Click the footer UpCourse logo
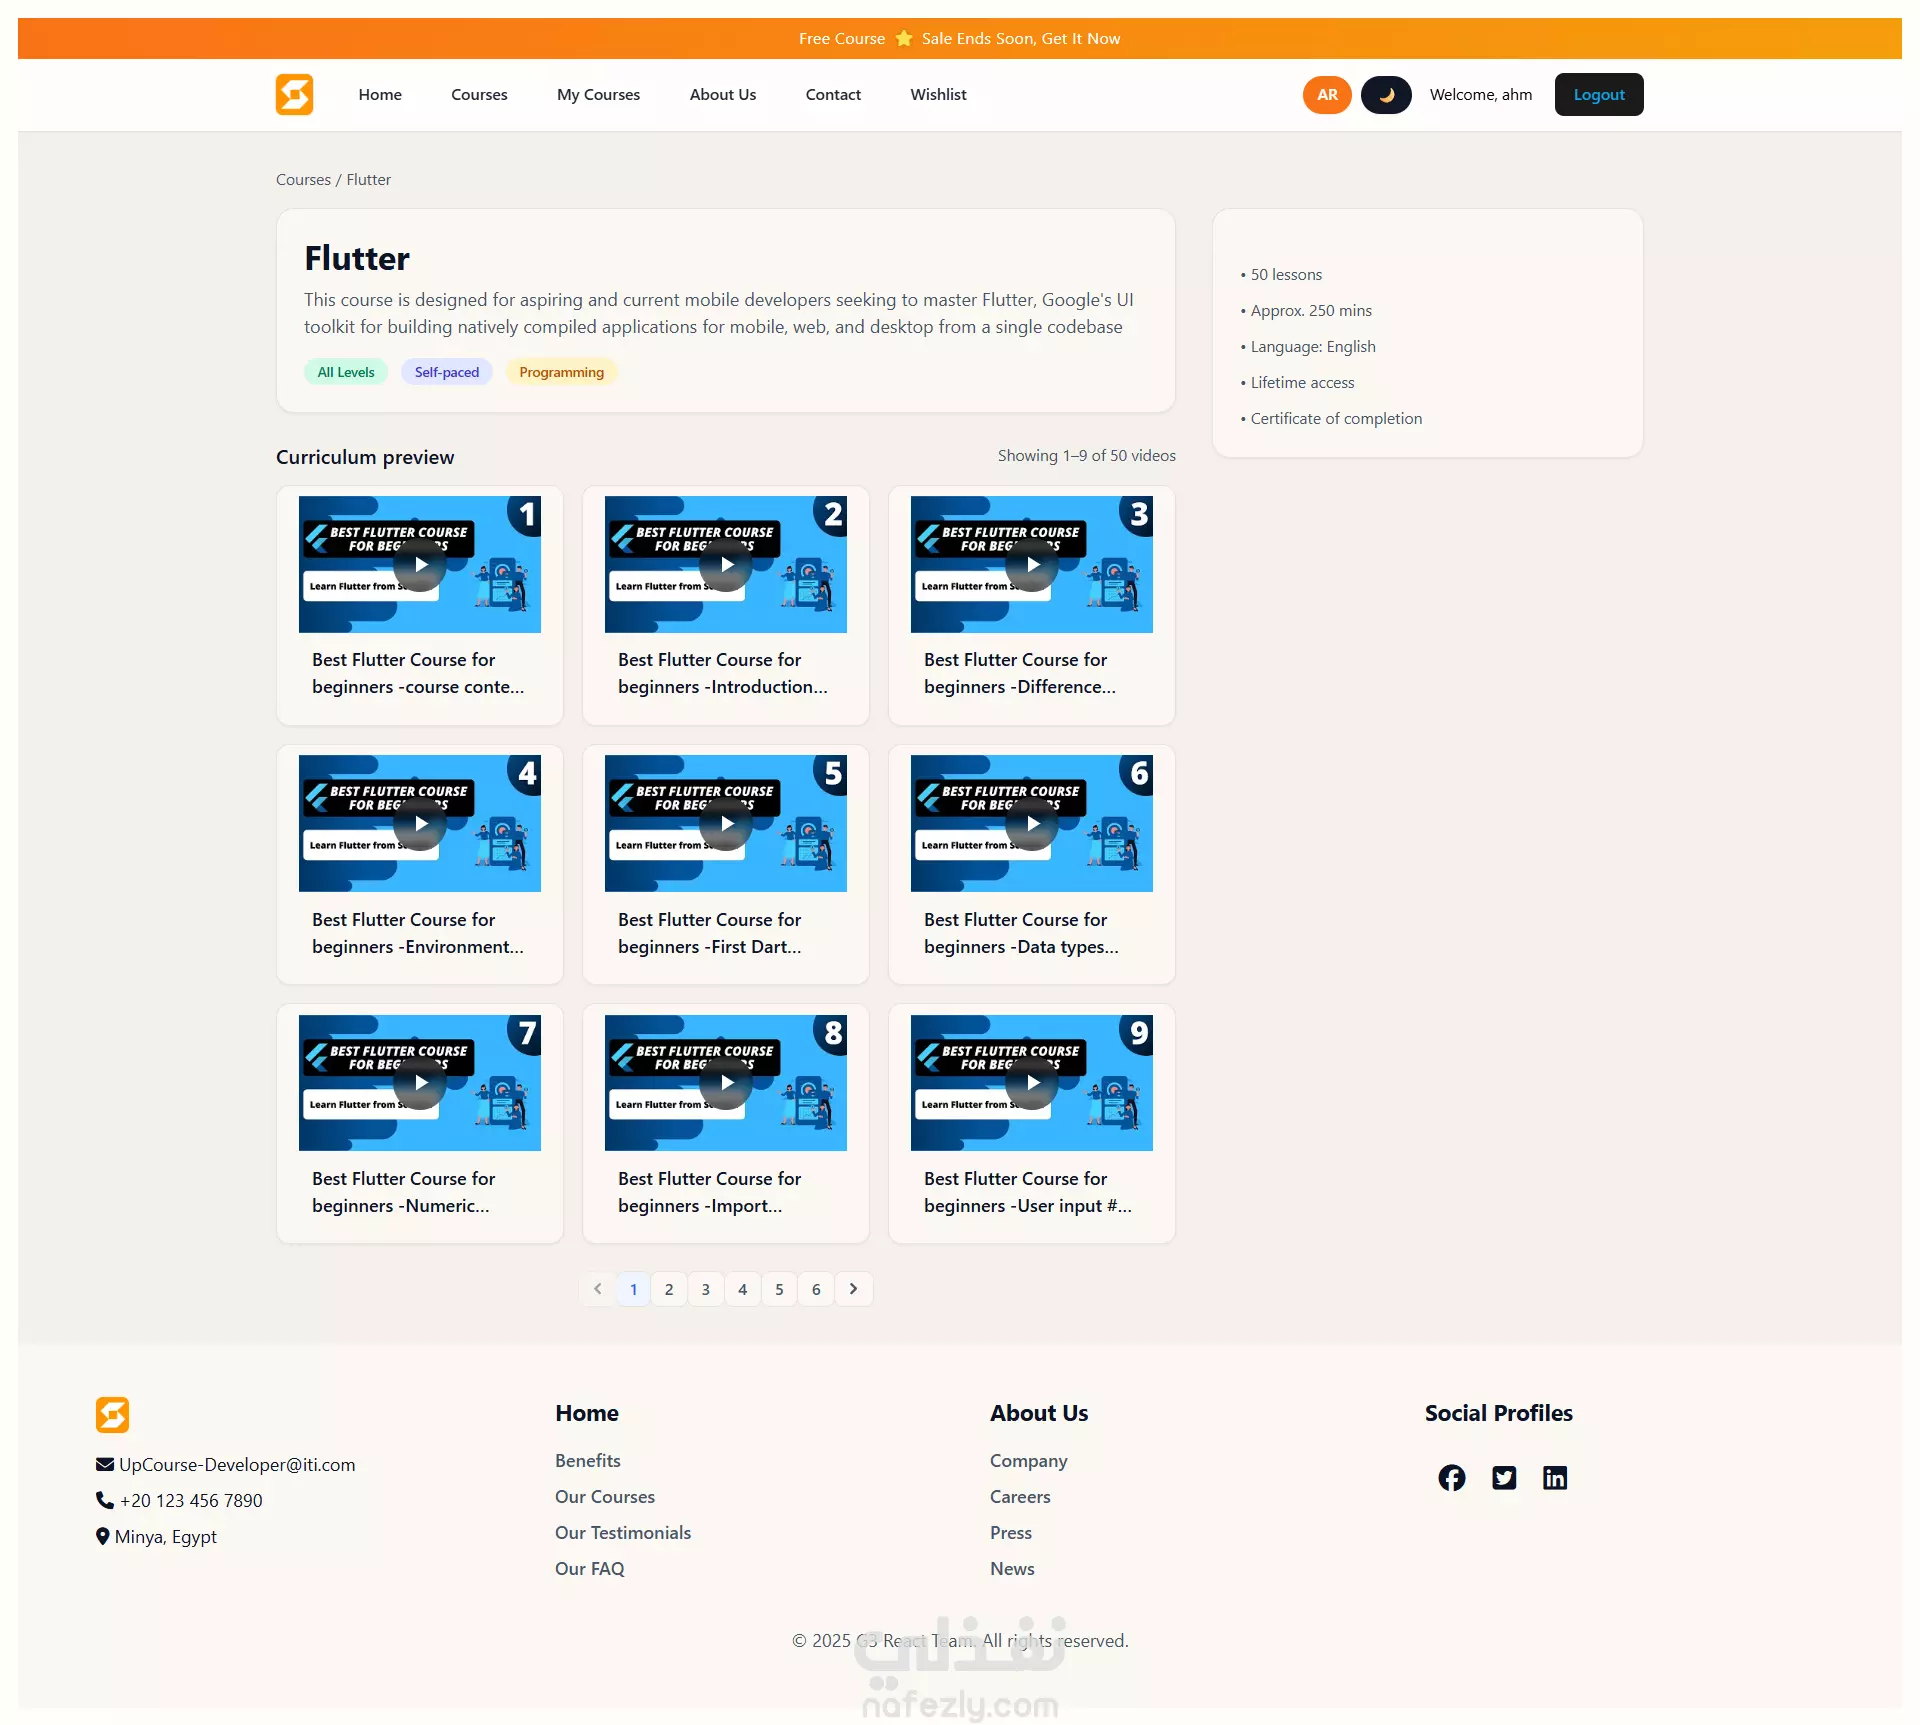This screenshot has width=1920, height=1725. pyautogui.click(x=112, y=1414)
